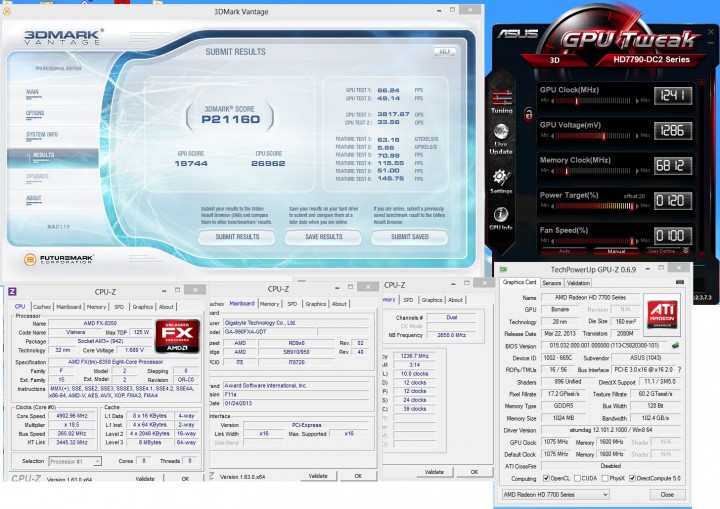Click the Close button in GPU-Z

pyautogui.click(x=667, y=495)
